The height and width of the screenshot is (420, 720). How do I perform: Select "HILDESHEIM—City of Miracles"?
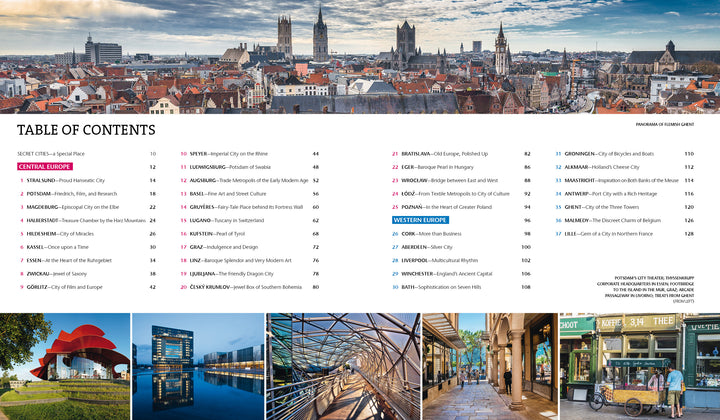point(60,234)
